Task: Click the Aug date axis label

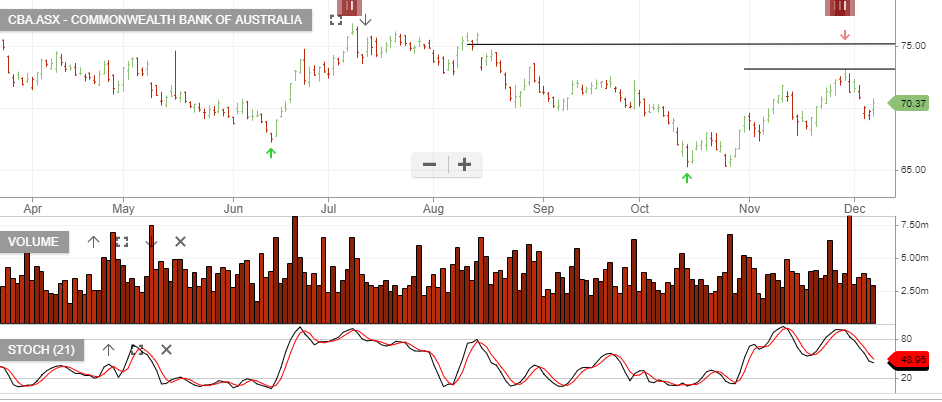Action: pos(433,209)
